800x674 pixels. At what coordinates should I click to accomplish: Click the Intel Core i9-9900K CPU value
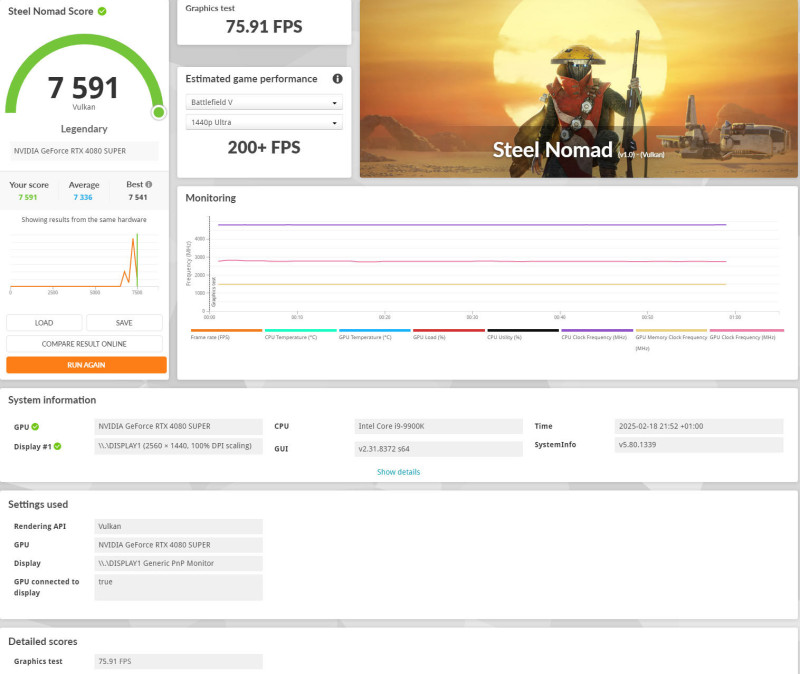click(x=438, y=426)
